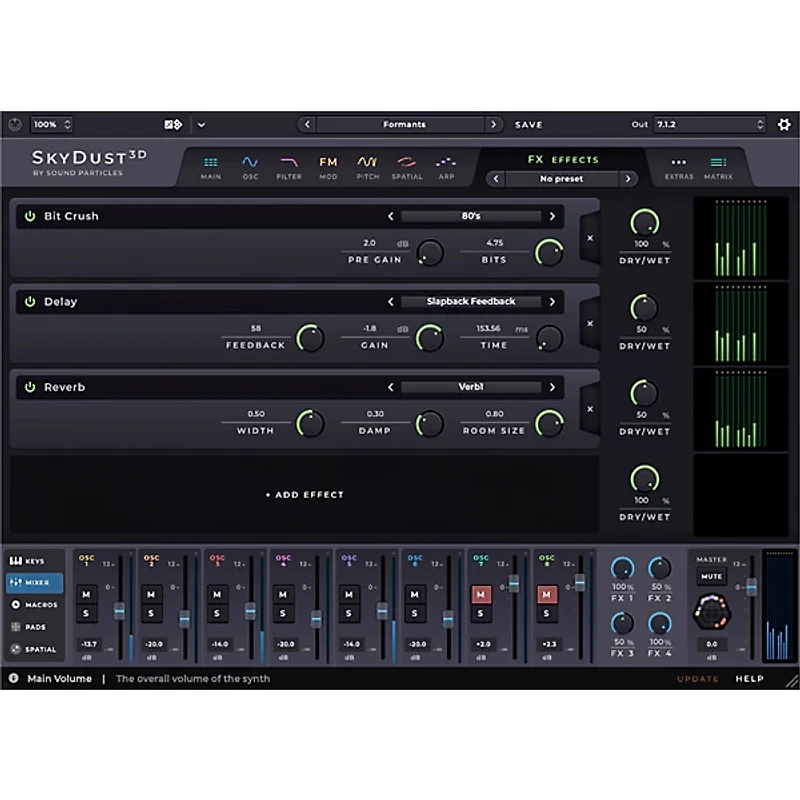Select the FILTER section icon
This screenshot has height=800, width=800.
click(x=289, y=164)
